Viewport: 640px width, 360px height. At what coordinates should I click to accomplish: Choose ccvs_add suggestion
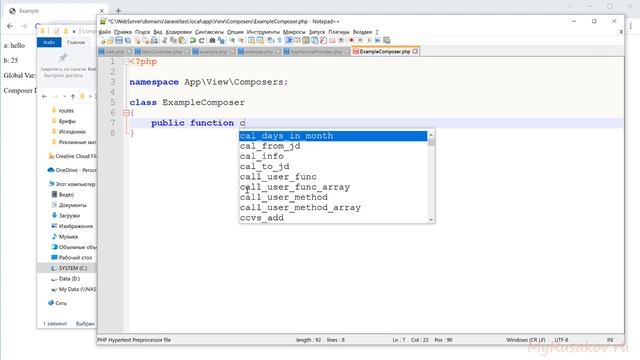pyautogui.click(x=333, y=218)
